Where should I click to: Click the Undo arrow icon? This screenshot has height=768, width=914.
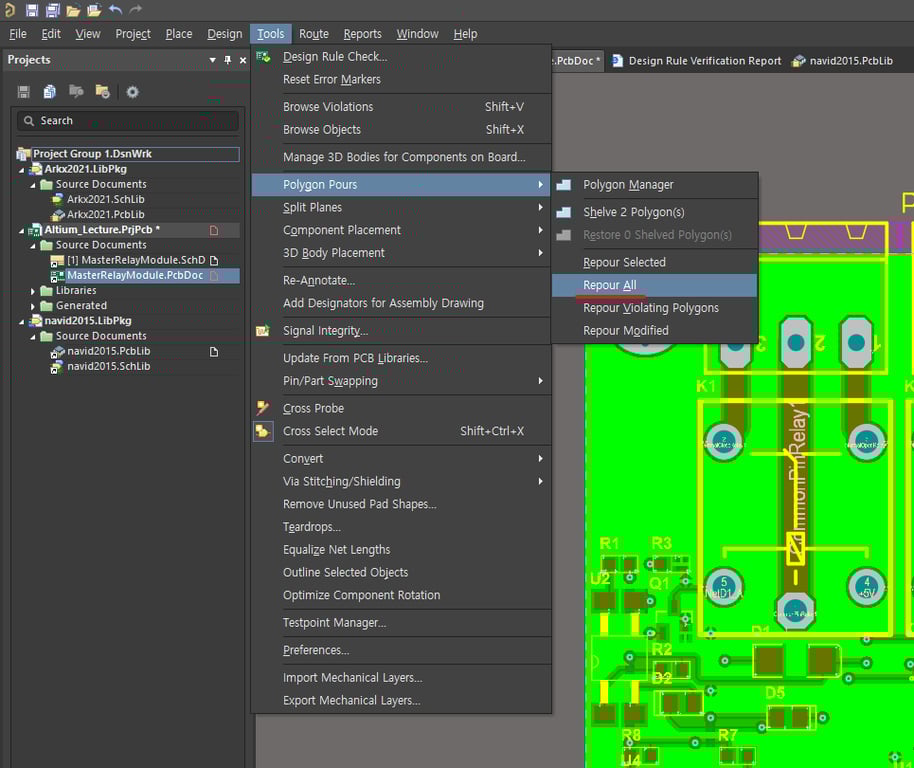tap(115, 10)
